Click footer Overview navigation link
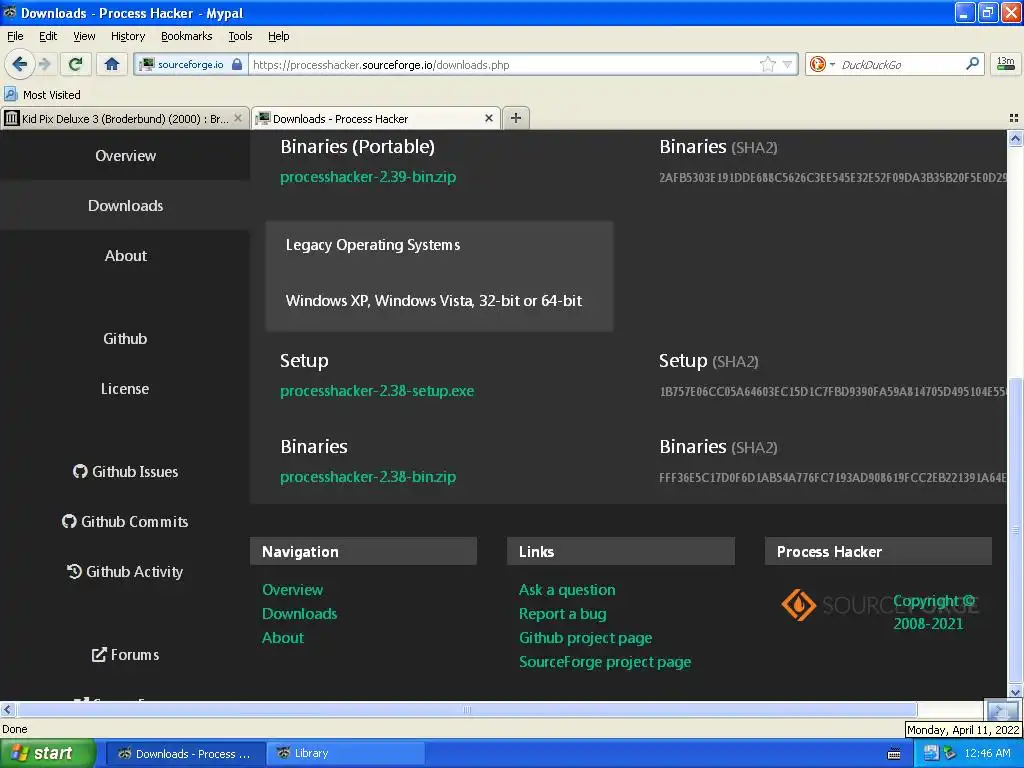This screenshot has height=768, width=1024. click(292, 590)
